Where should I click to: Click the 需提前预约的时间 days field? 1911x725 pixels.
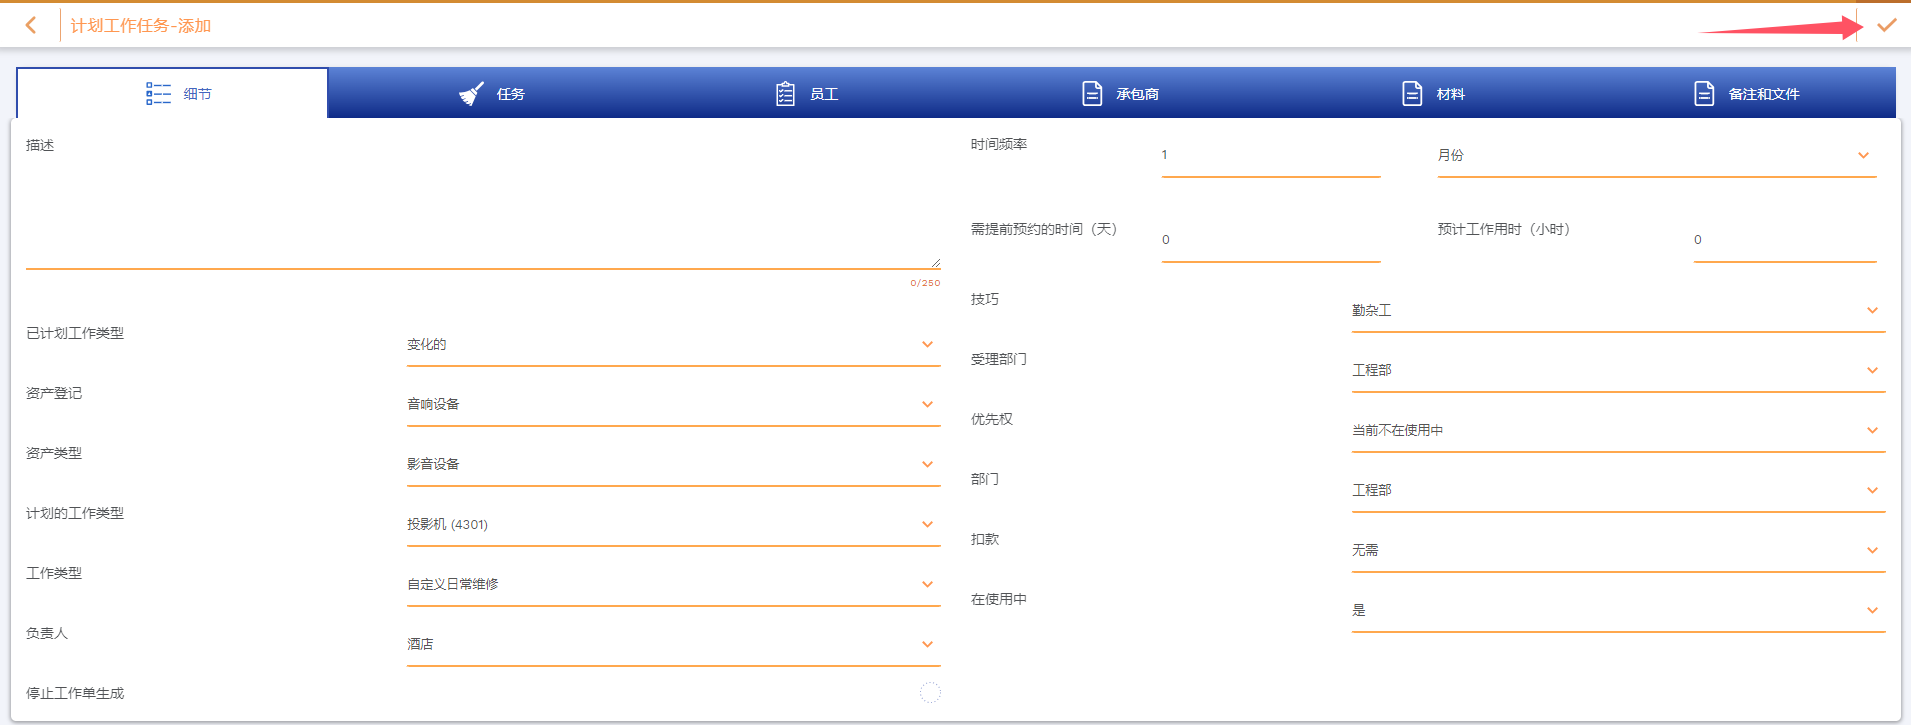click(x=1271, y=241)
